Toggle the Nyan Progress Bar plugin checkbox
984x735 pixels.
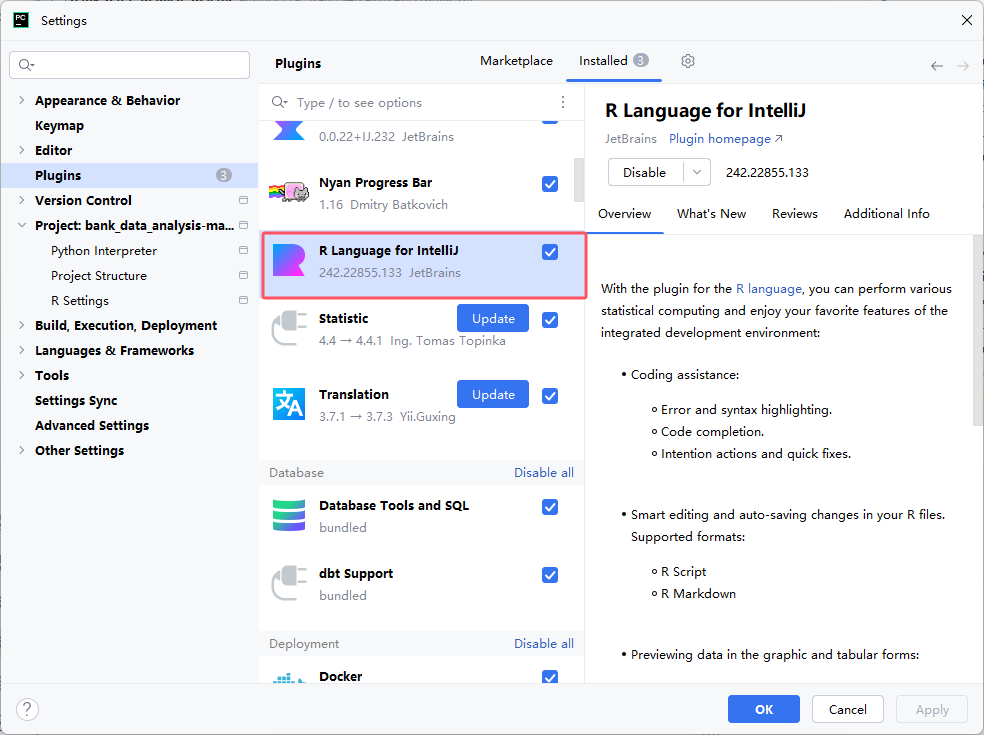550,184
